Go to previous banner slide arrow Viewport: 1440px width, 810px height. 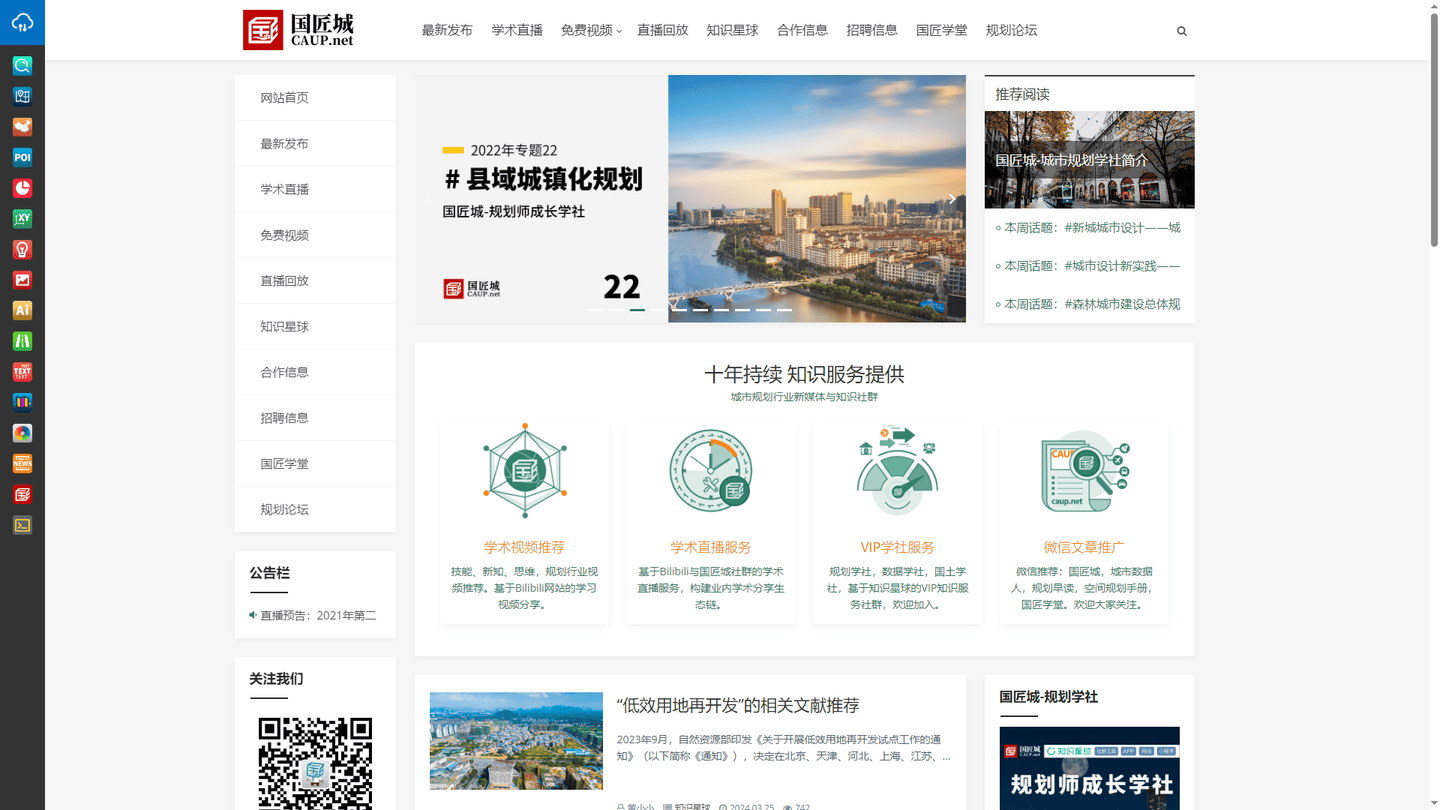click(428, 199)
